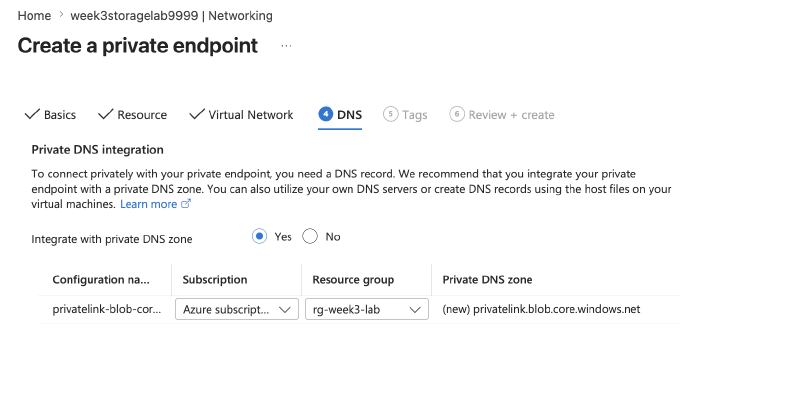
Task: Select the DNS tab
Action: tap(340, 115)
